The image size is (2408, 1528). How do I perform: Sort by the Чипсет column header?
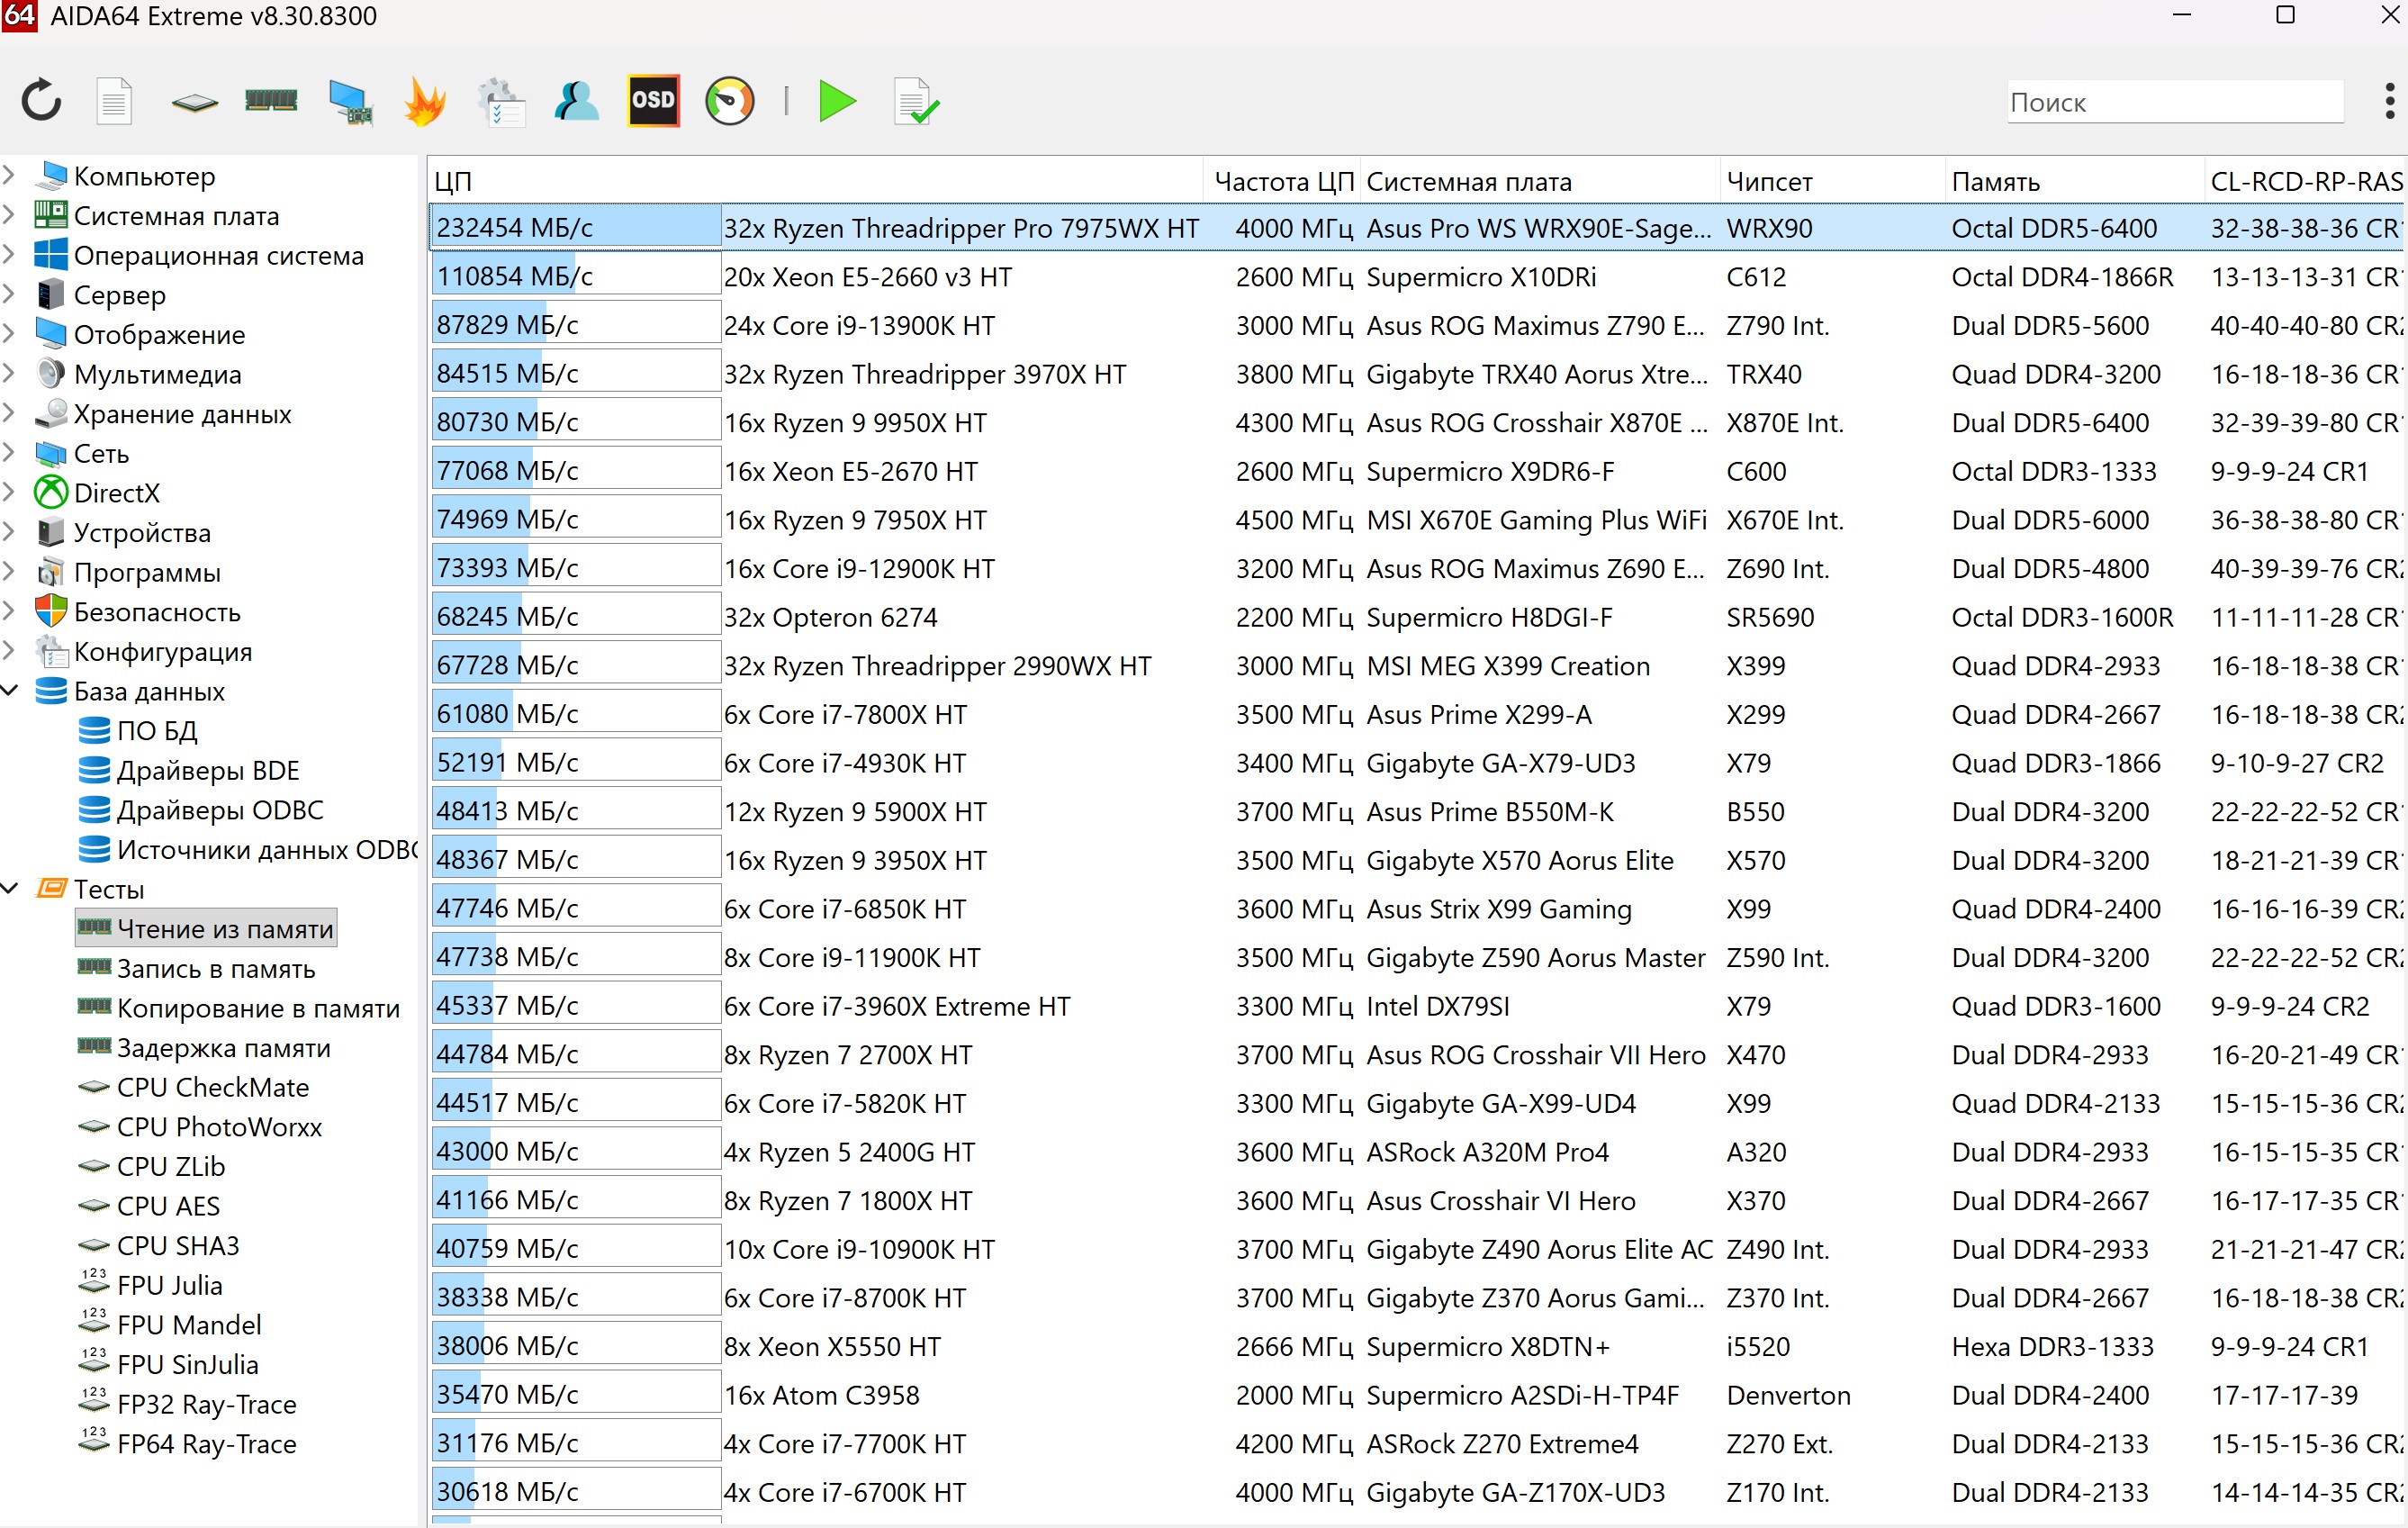click(x=1834, y=181)
